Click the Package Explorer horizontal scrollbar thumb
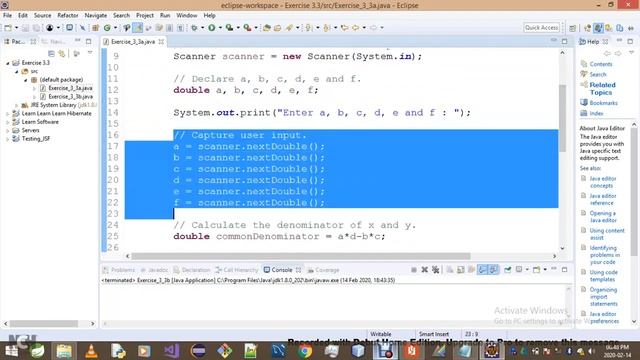 click(44, 324)
